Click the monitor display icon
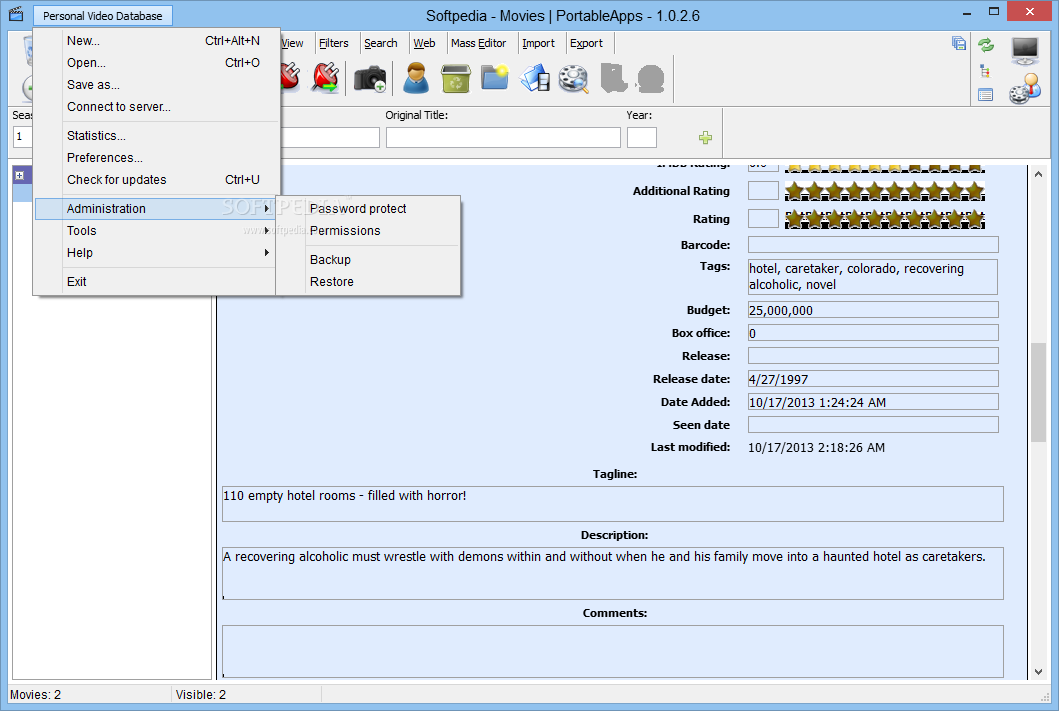Screen dimensions: 1059x711 pyautogui.click(x=1025, y=51)
